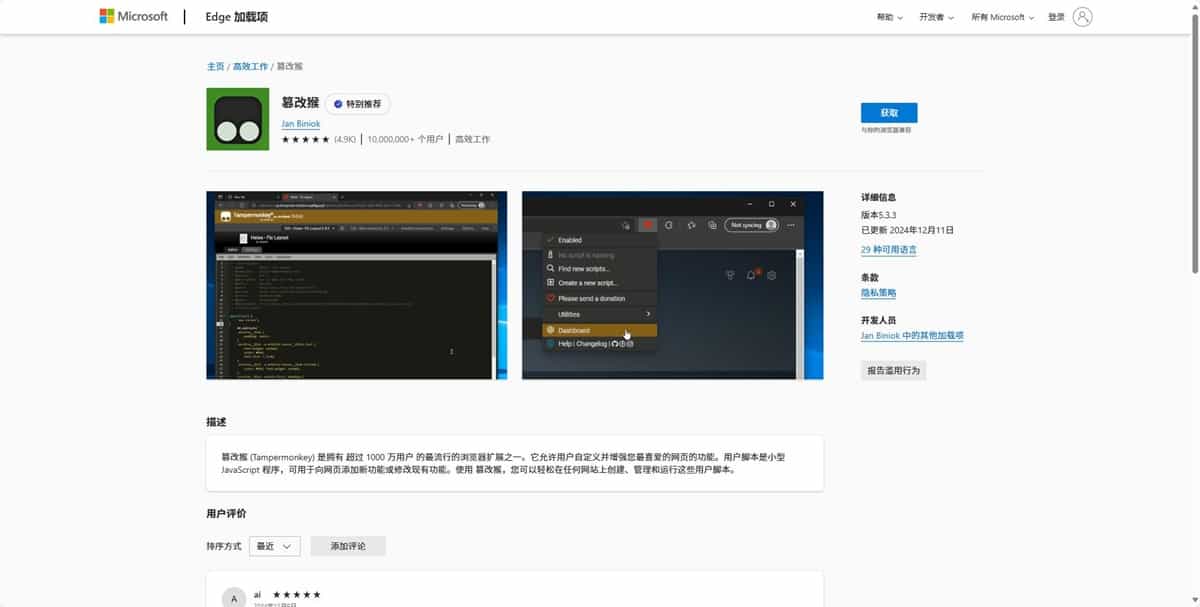Expand the 帮助 menu

point(889,17)
